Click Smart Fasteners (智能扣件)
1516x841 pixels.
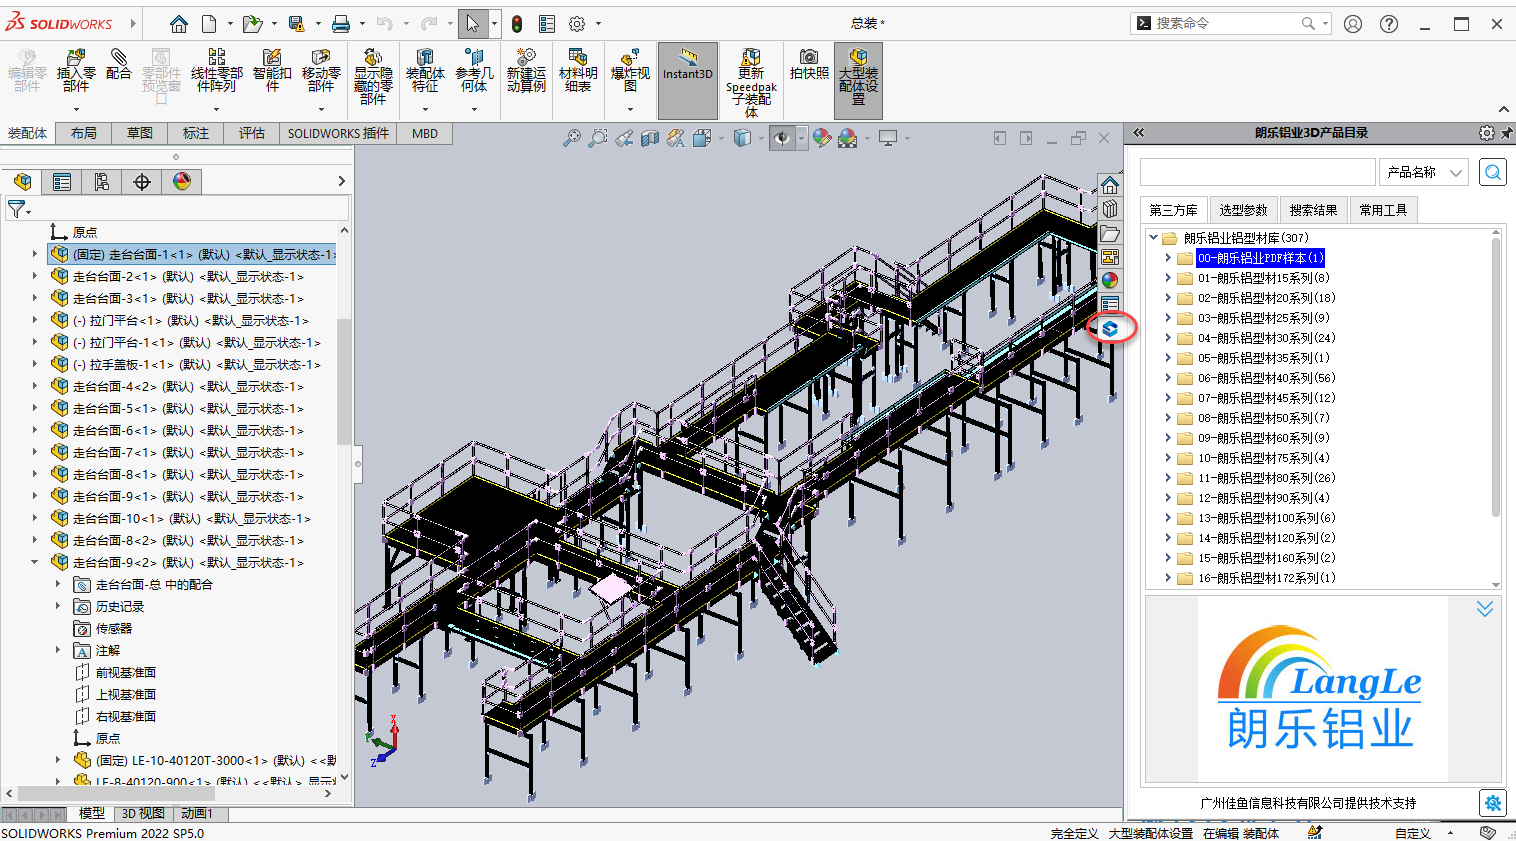pos(272,70)
